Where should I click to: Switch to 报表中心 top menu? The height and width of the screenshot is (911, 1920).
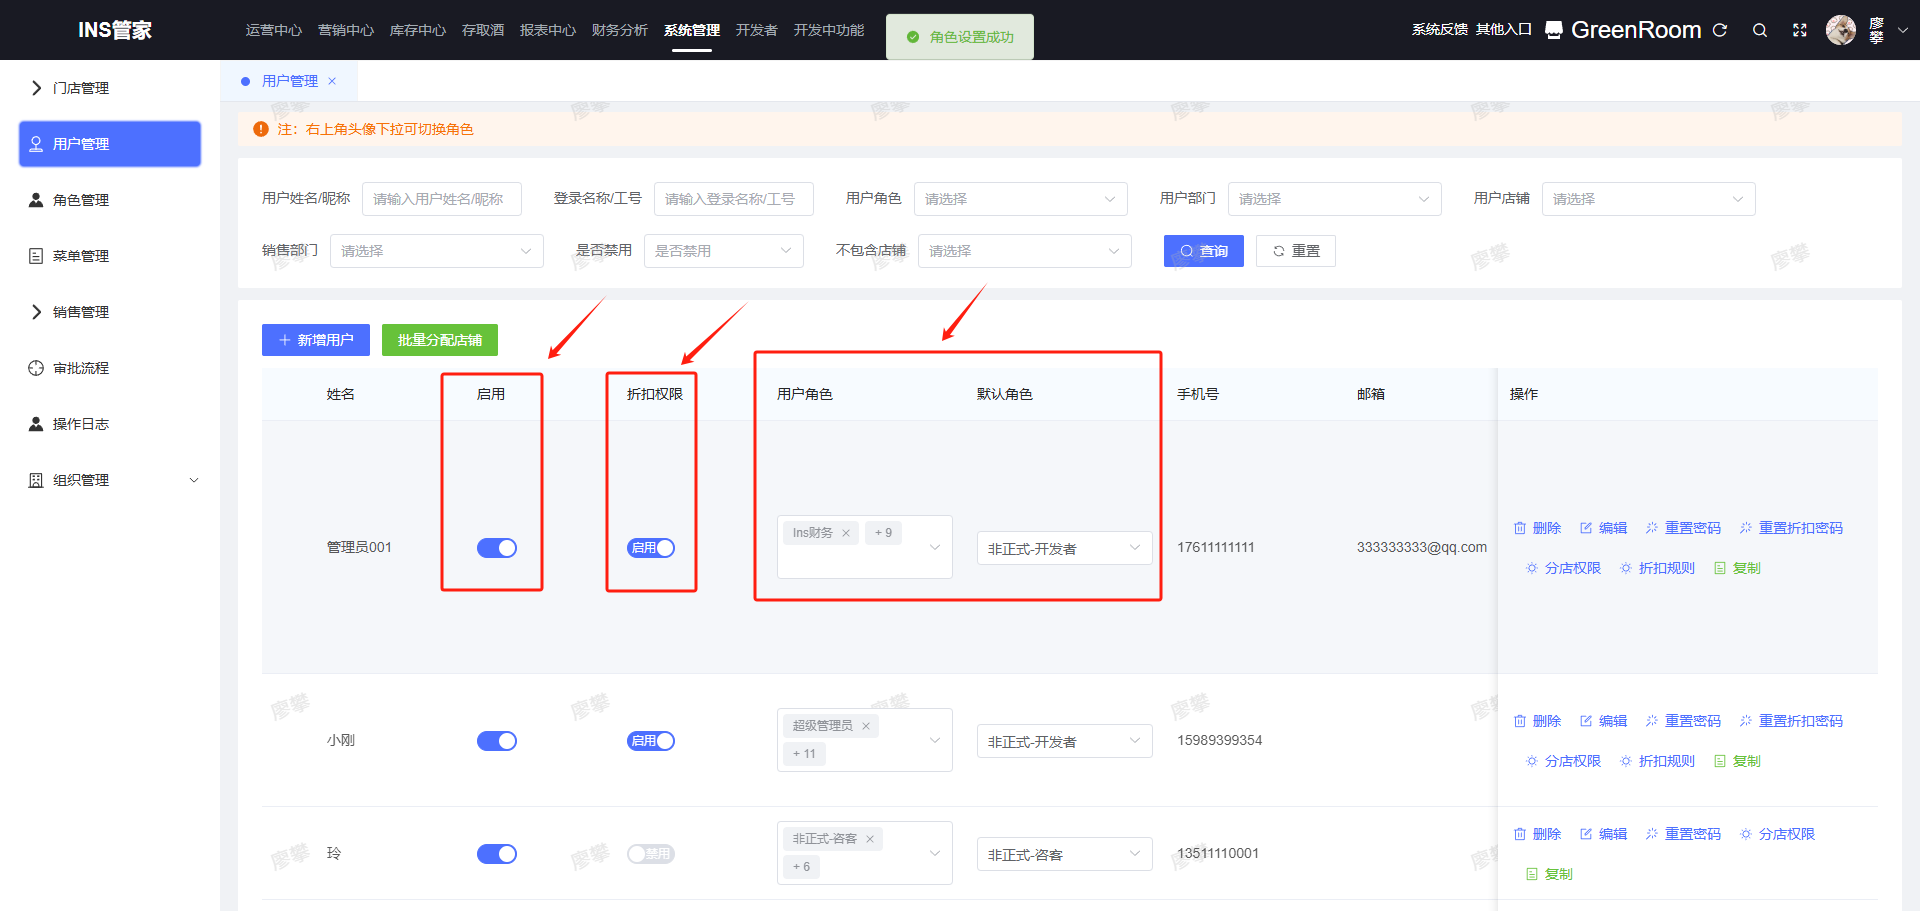[548, 30]
